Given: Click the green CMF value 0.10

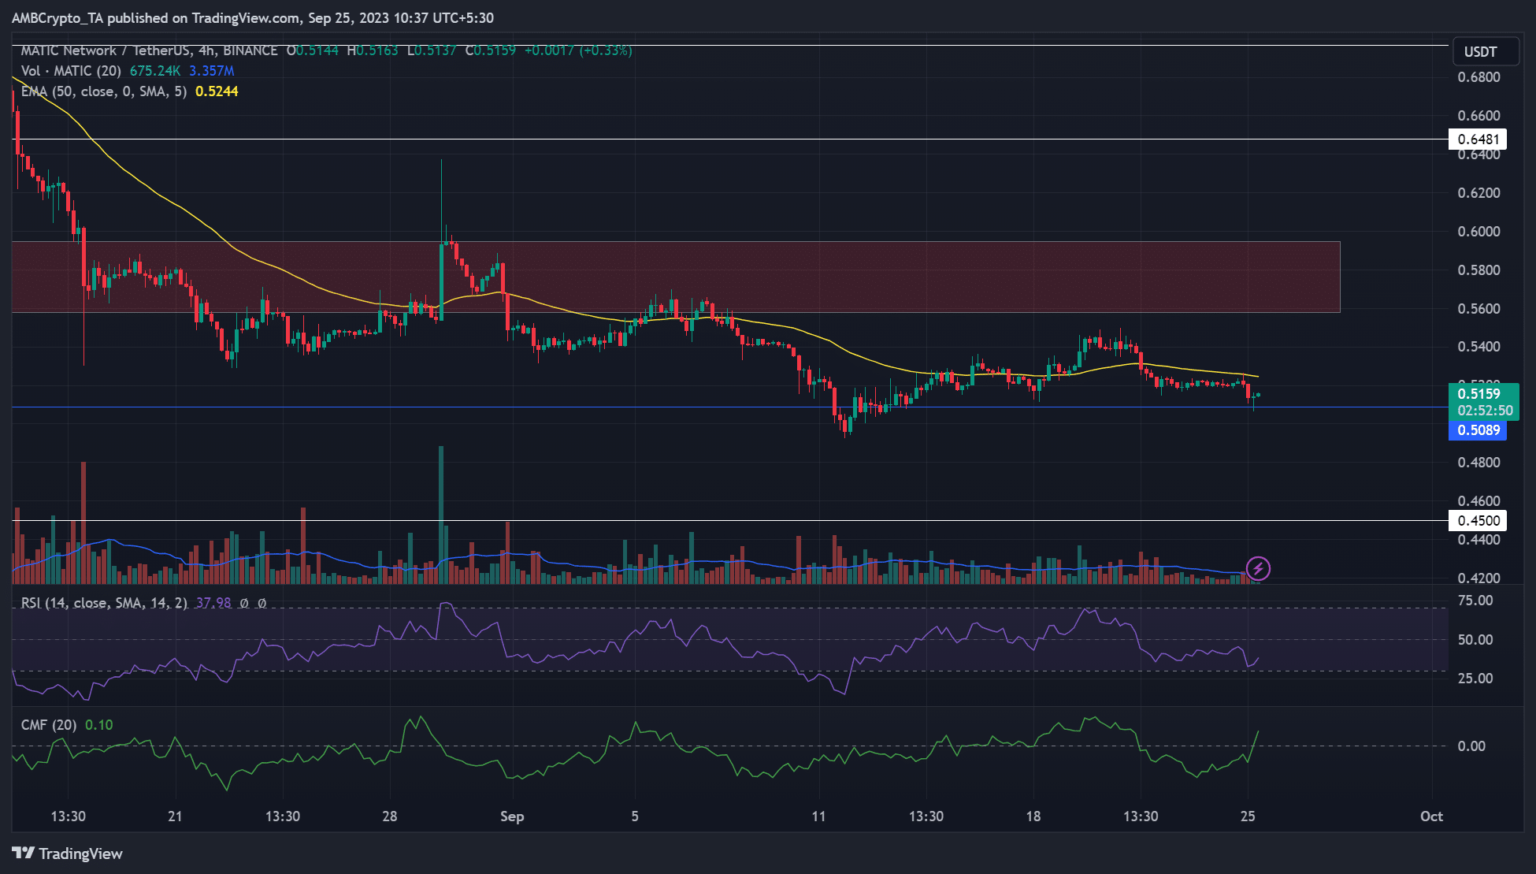Looking at the screenshot, I should pyautogui.click(x=99, y=725).
